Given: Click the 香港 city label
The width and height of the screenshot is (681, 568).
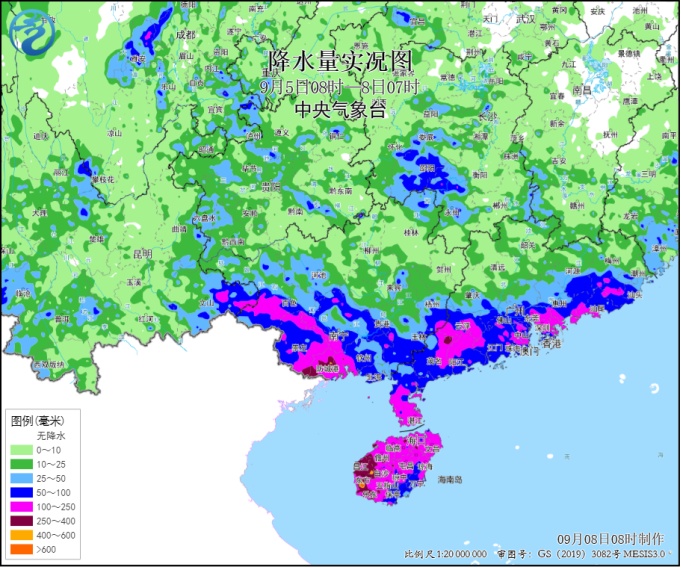Looking at the screenshot, I should [551, 344].
